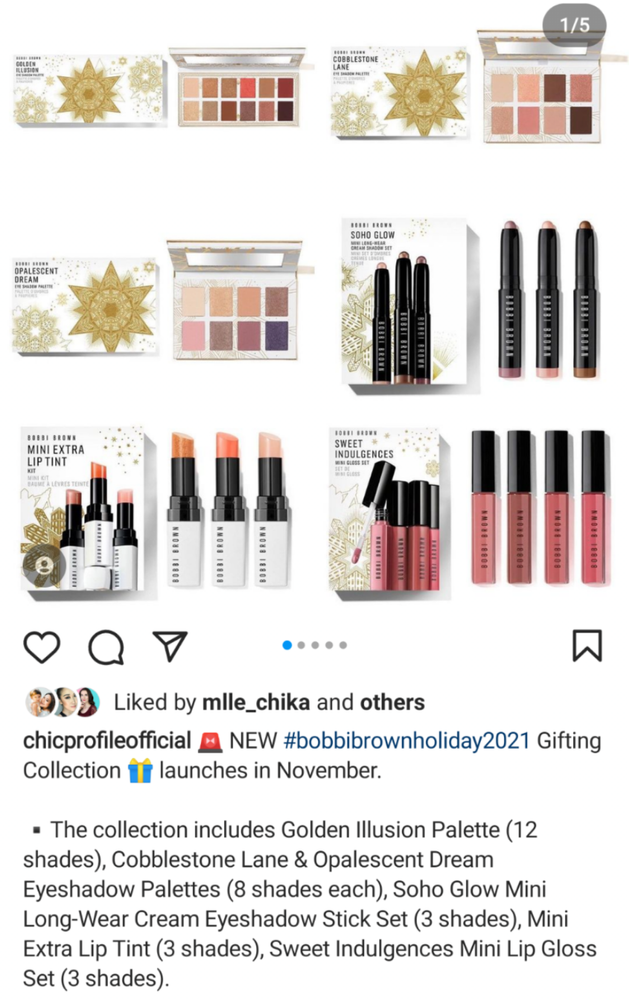Select the purple shade in Opalescent Dream palette
The height and width of the screenshot is (999, 629).
(x=277, y=335)
